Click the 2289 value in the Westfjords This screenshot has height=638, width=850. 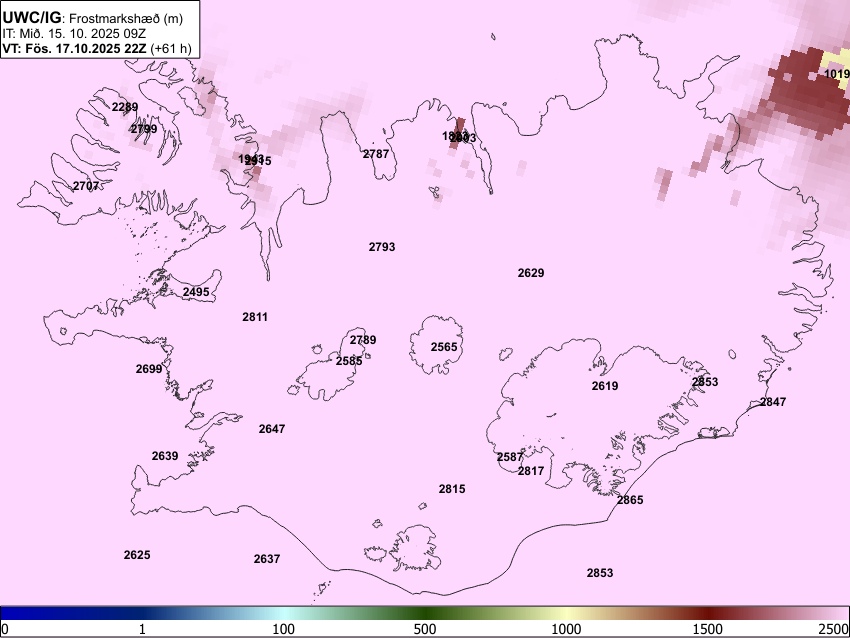pyautogui.click(x=125, y=107)
